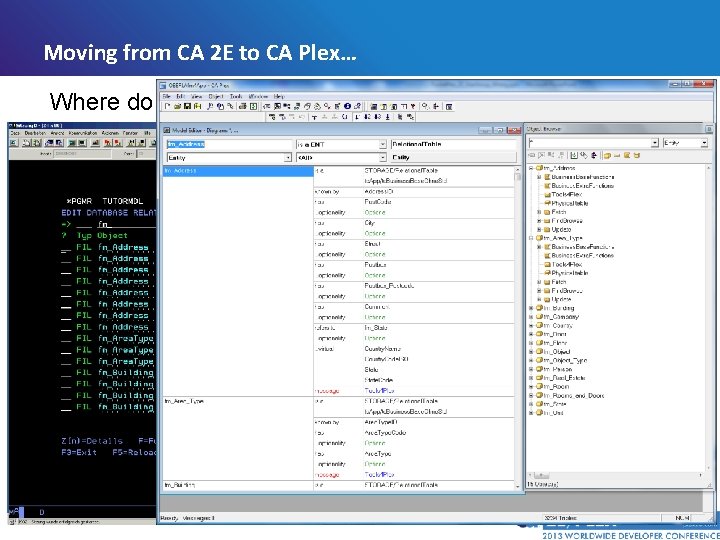This screenshot has height=540, width=720.
Task: Click the F3=Exit text in terminal window
Action: [79, 452]
